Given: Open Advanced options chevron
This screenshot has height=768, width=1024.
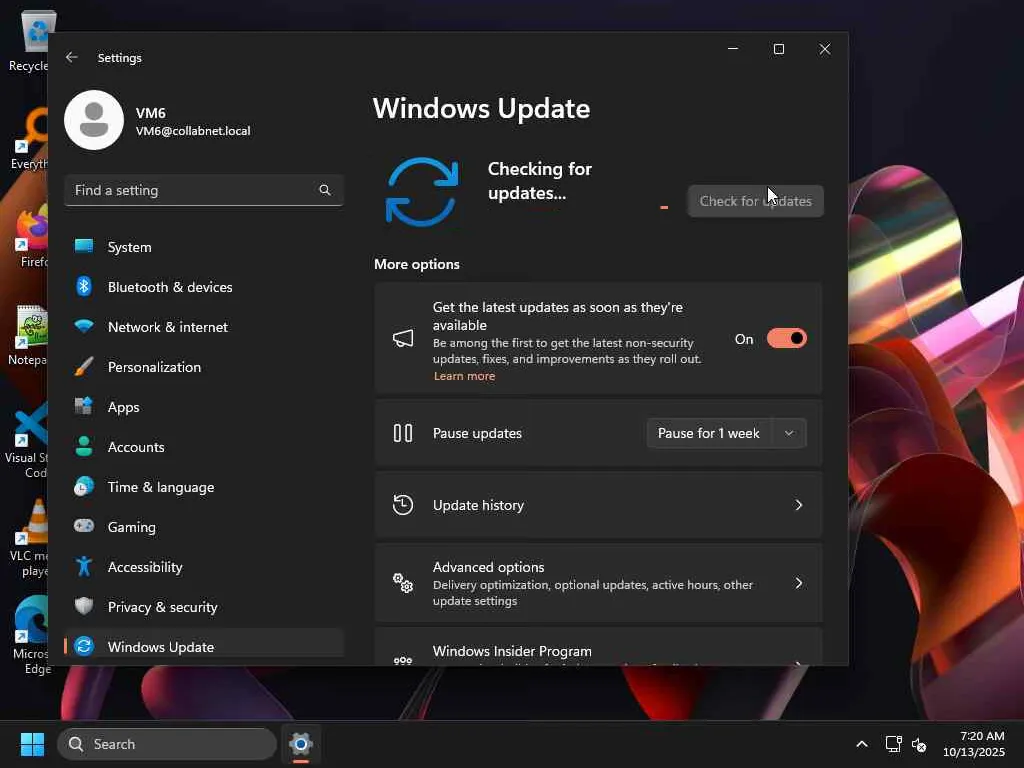Looking at the screenshot, I should 799,583.
